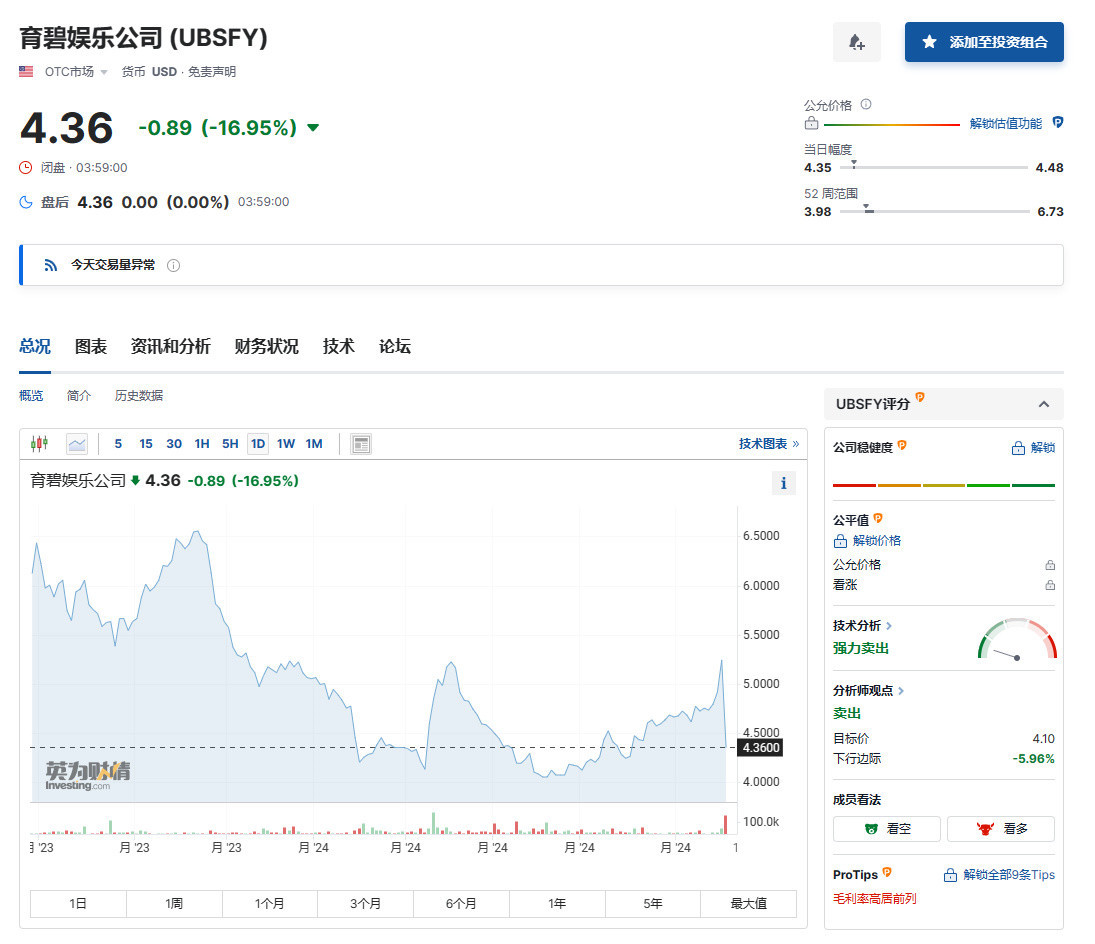This screenshot has height=944, width=1095.
Task: Expand 分析师观点 section arrow
Action: 901,691
